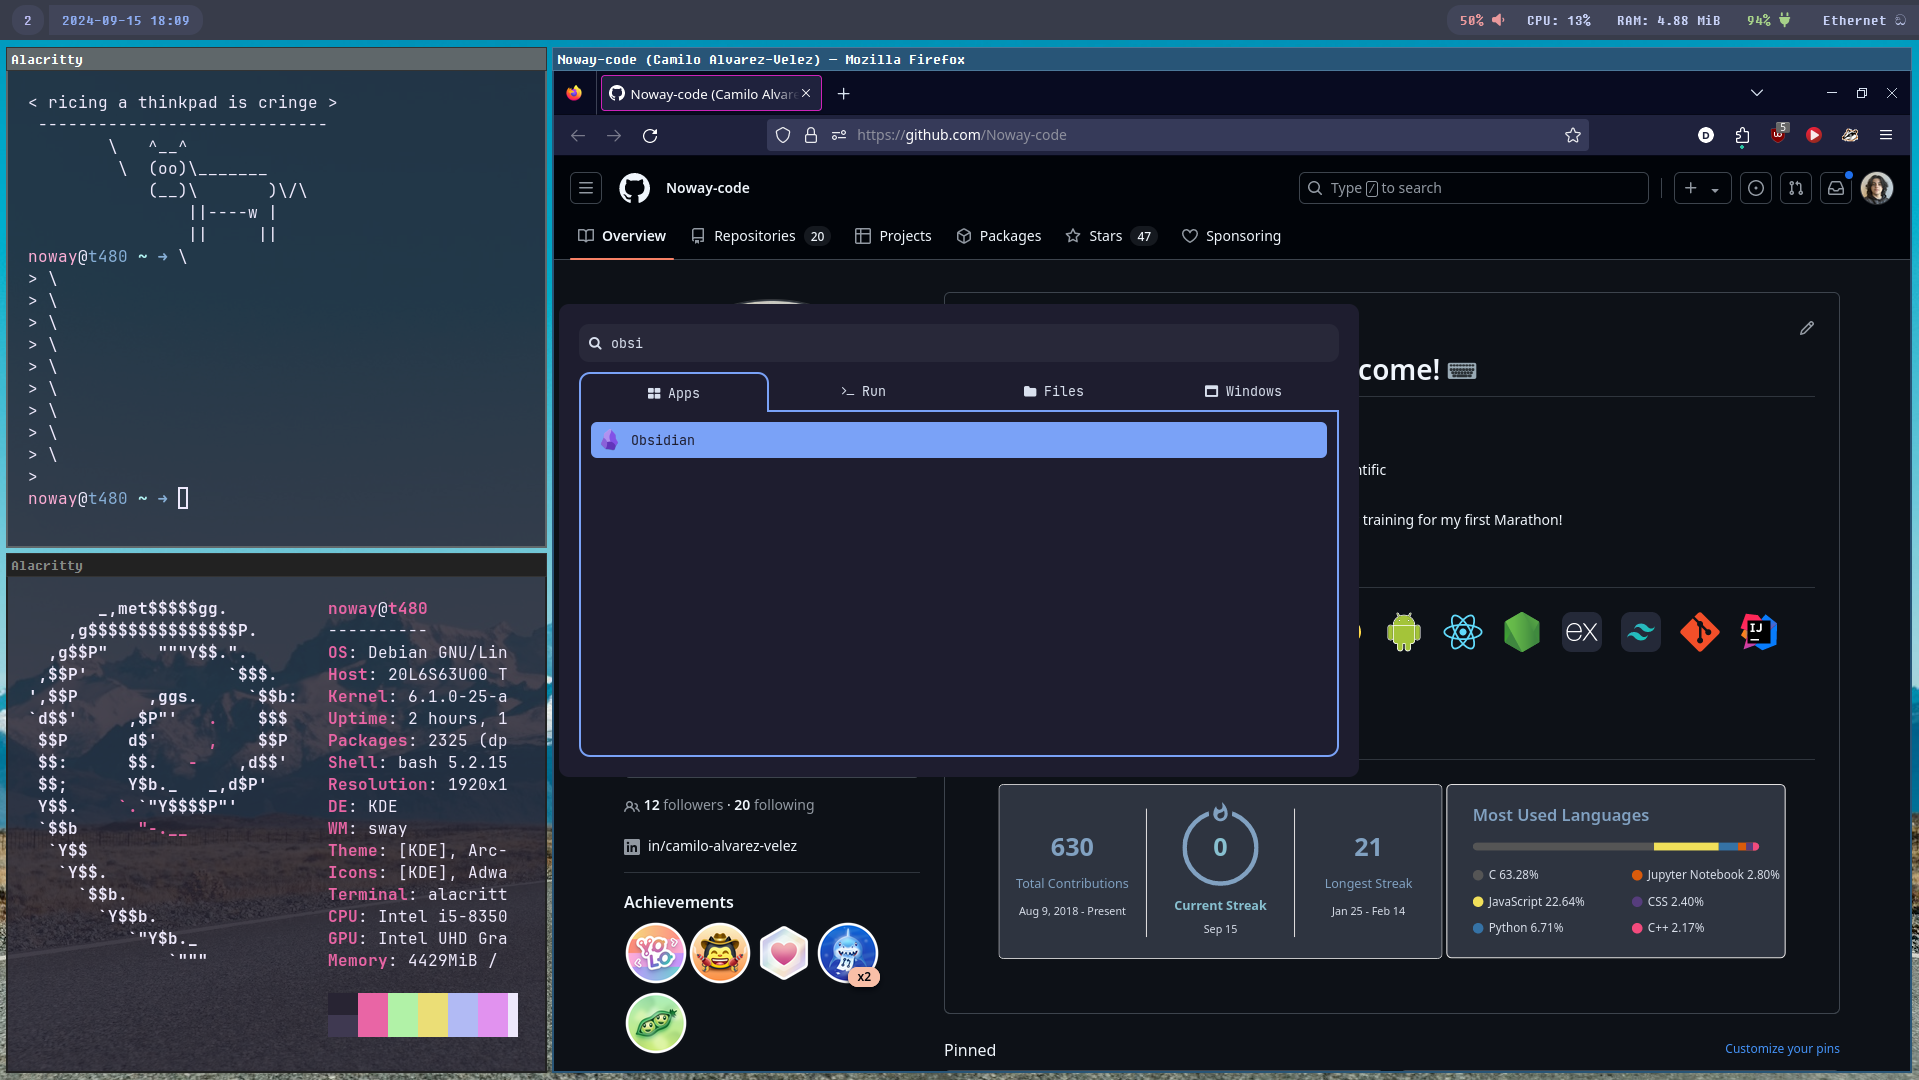The width and height of the screenshot is (1919, 1080).
Task: Click the GitHub Octocat logo
Action: [634, 188]
